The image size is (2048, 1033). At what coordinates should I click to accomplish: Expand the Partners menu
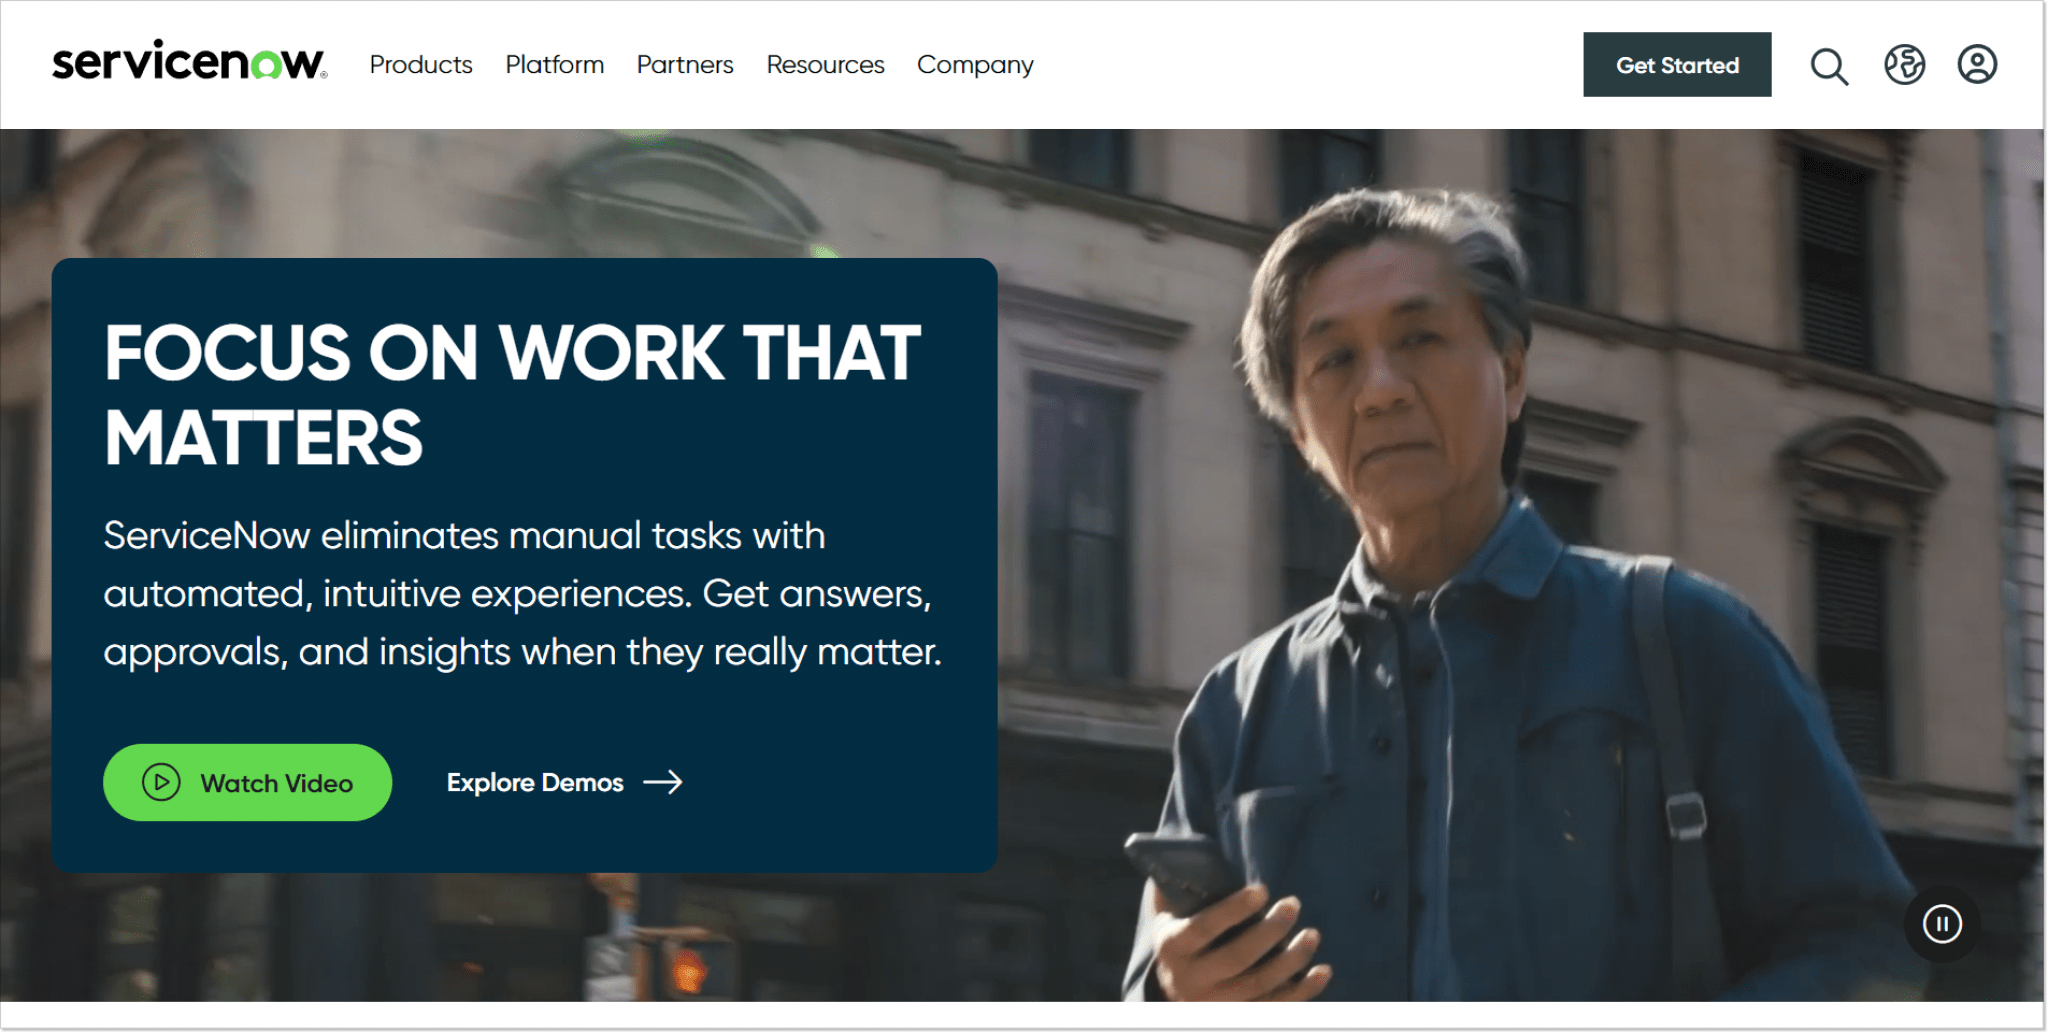(x=685, y=65)
